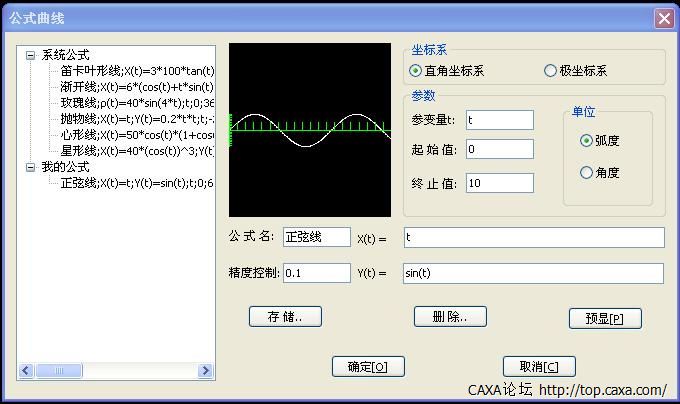Click the 精度控制 input field

317,273
